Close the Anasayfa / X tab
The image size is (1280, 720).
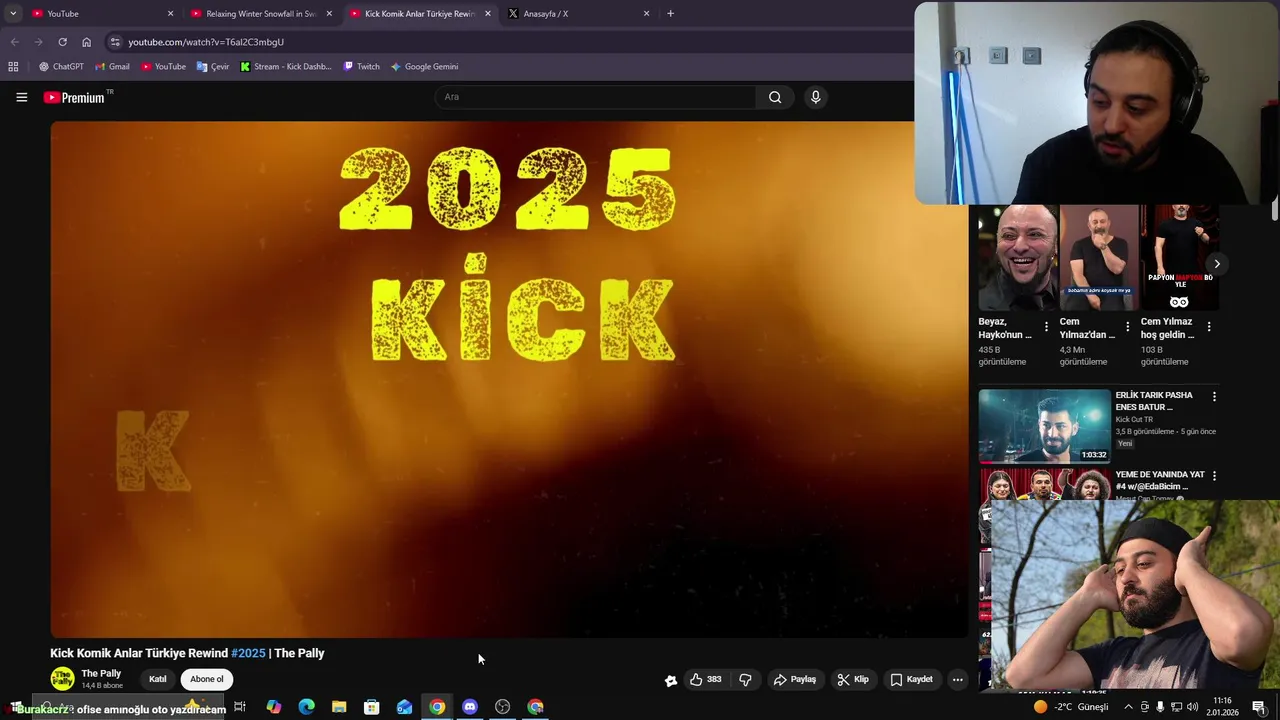(646, 14)
